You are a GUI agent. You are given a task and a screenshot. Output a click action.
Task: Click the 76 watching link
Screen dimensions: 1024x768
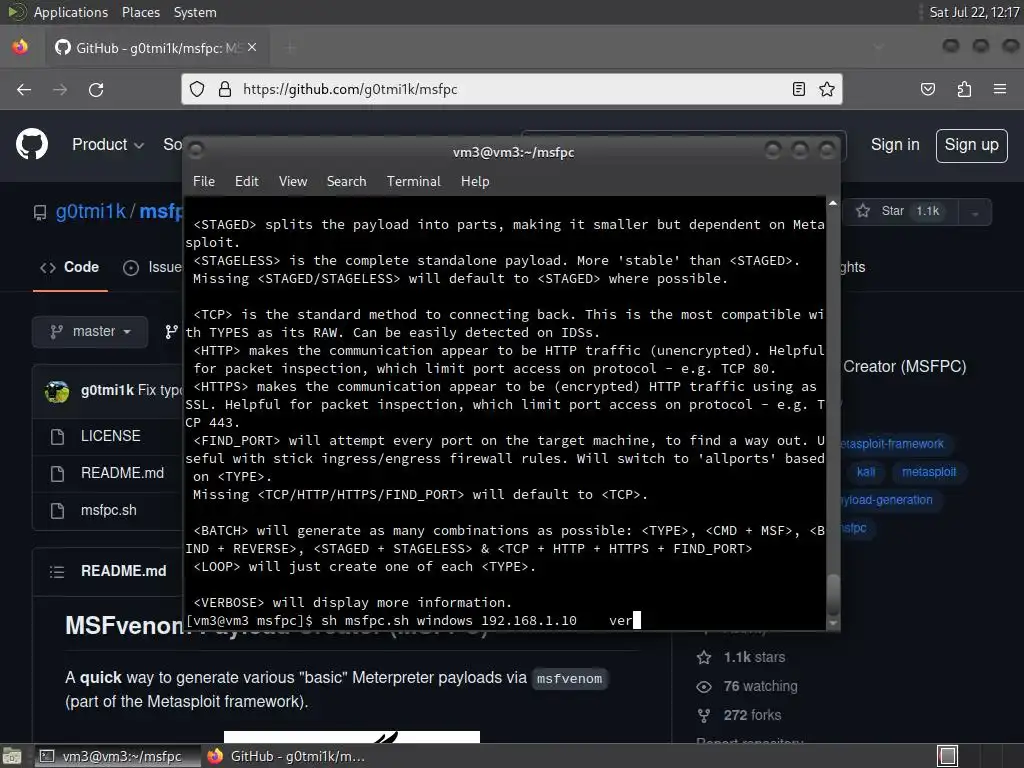tap(760, 686)
